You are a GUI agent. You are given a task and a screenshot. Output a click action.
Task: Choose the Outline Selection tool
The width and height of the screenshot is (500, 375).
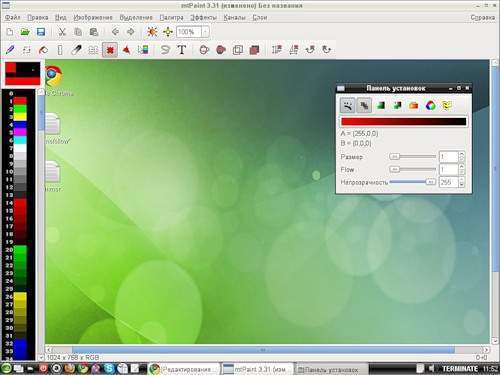click(x=237, y=50)
